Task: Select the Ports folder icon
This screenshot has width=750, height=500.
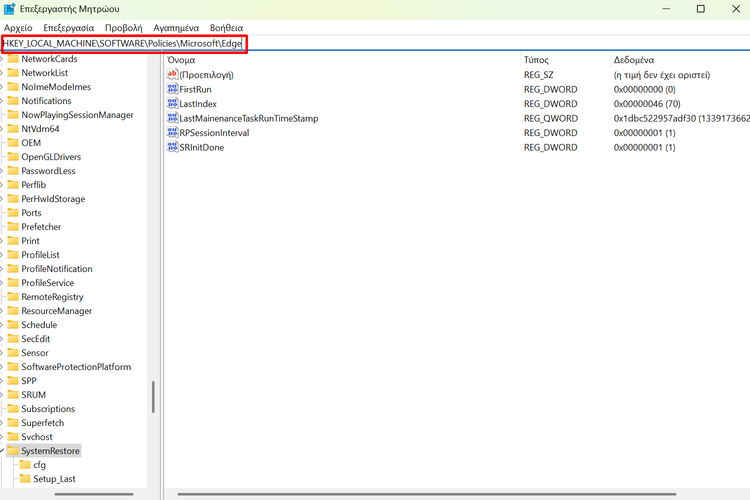Action: tap(13, 212)
